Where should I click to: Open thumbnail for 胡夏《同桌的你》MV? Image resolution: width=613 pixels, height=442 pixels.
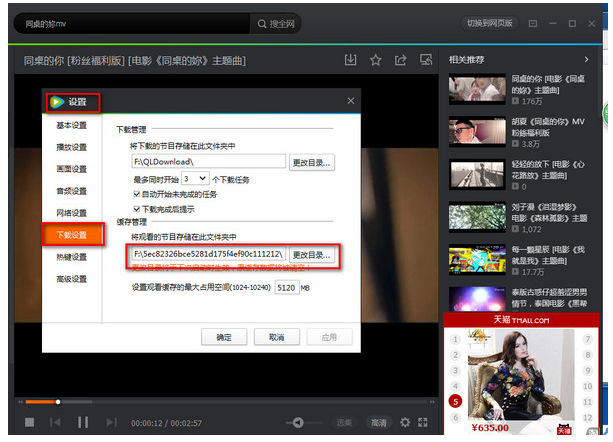click(477, 132)
